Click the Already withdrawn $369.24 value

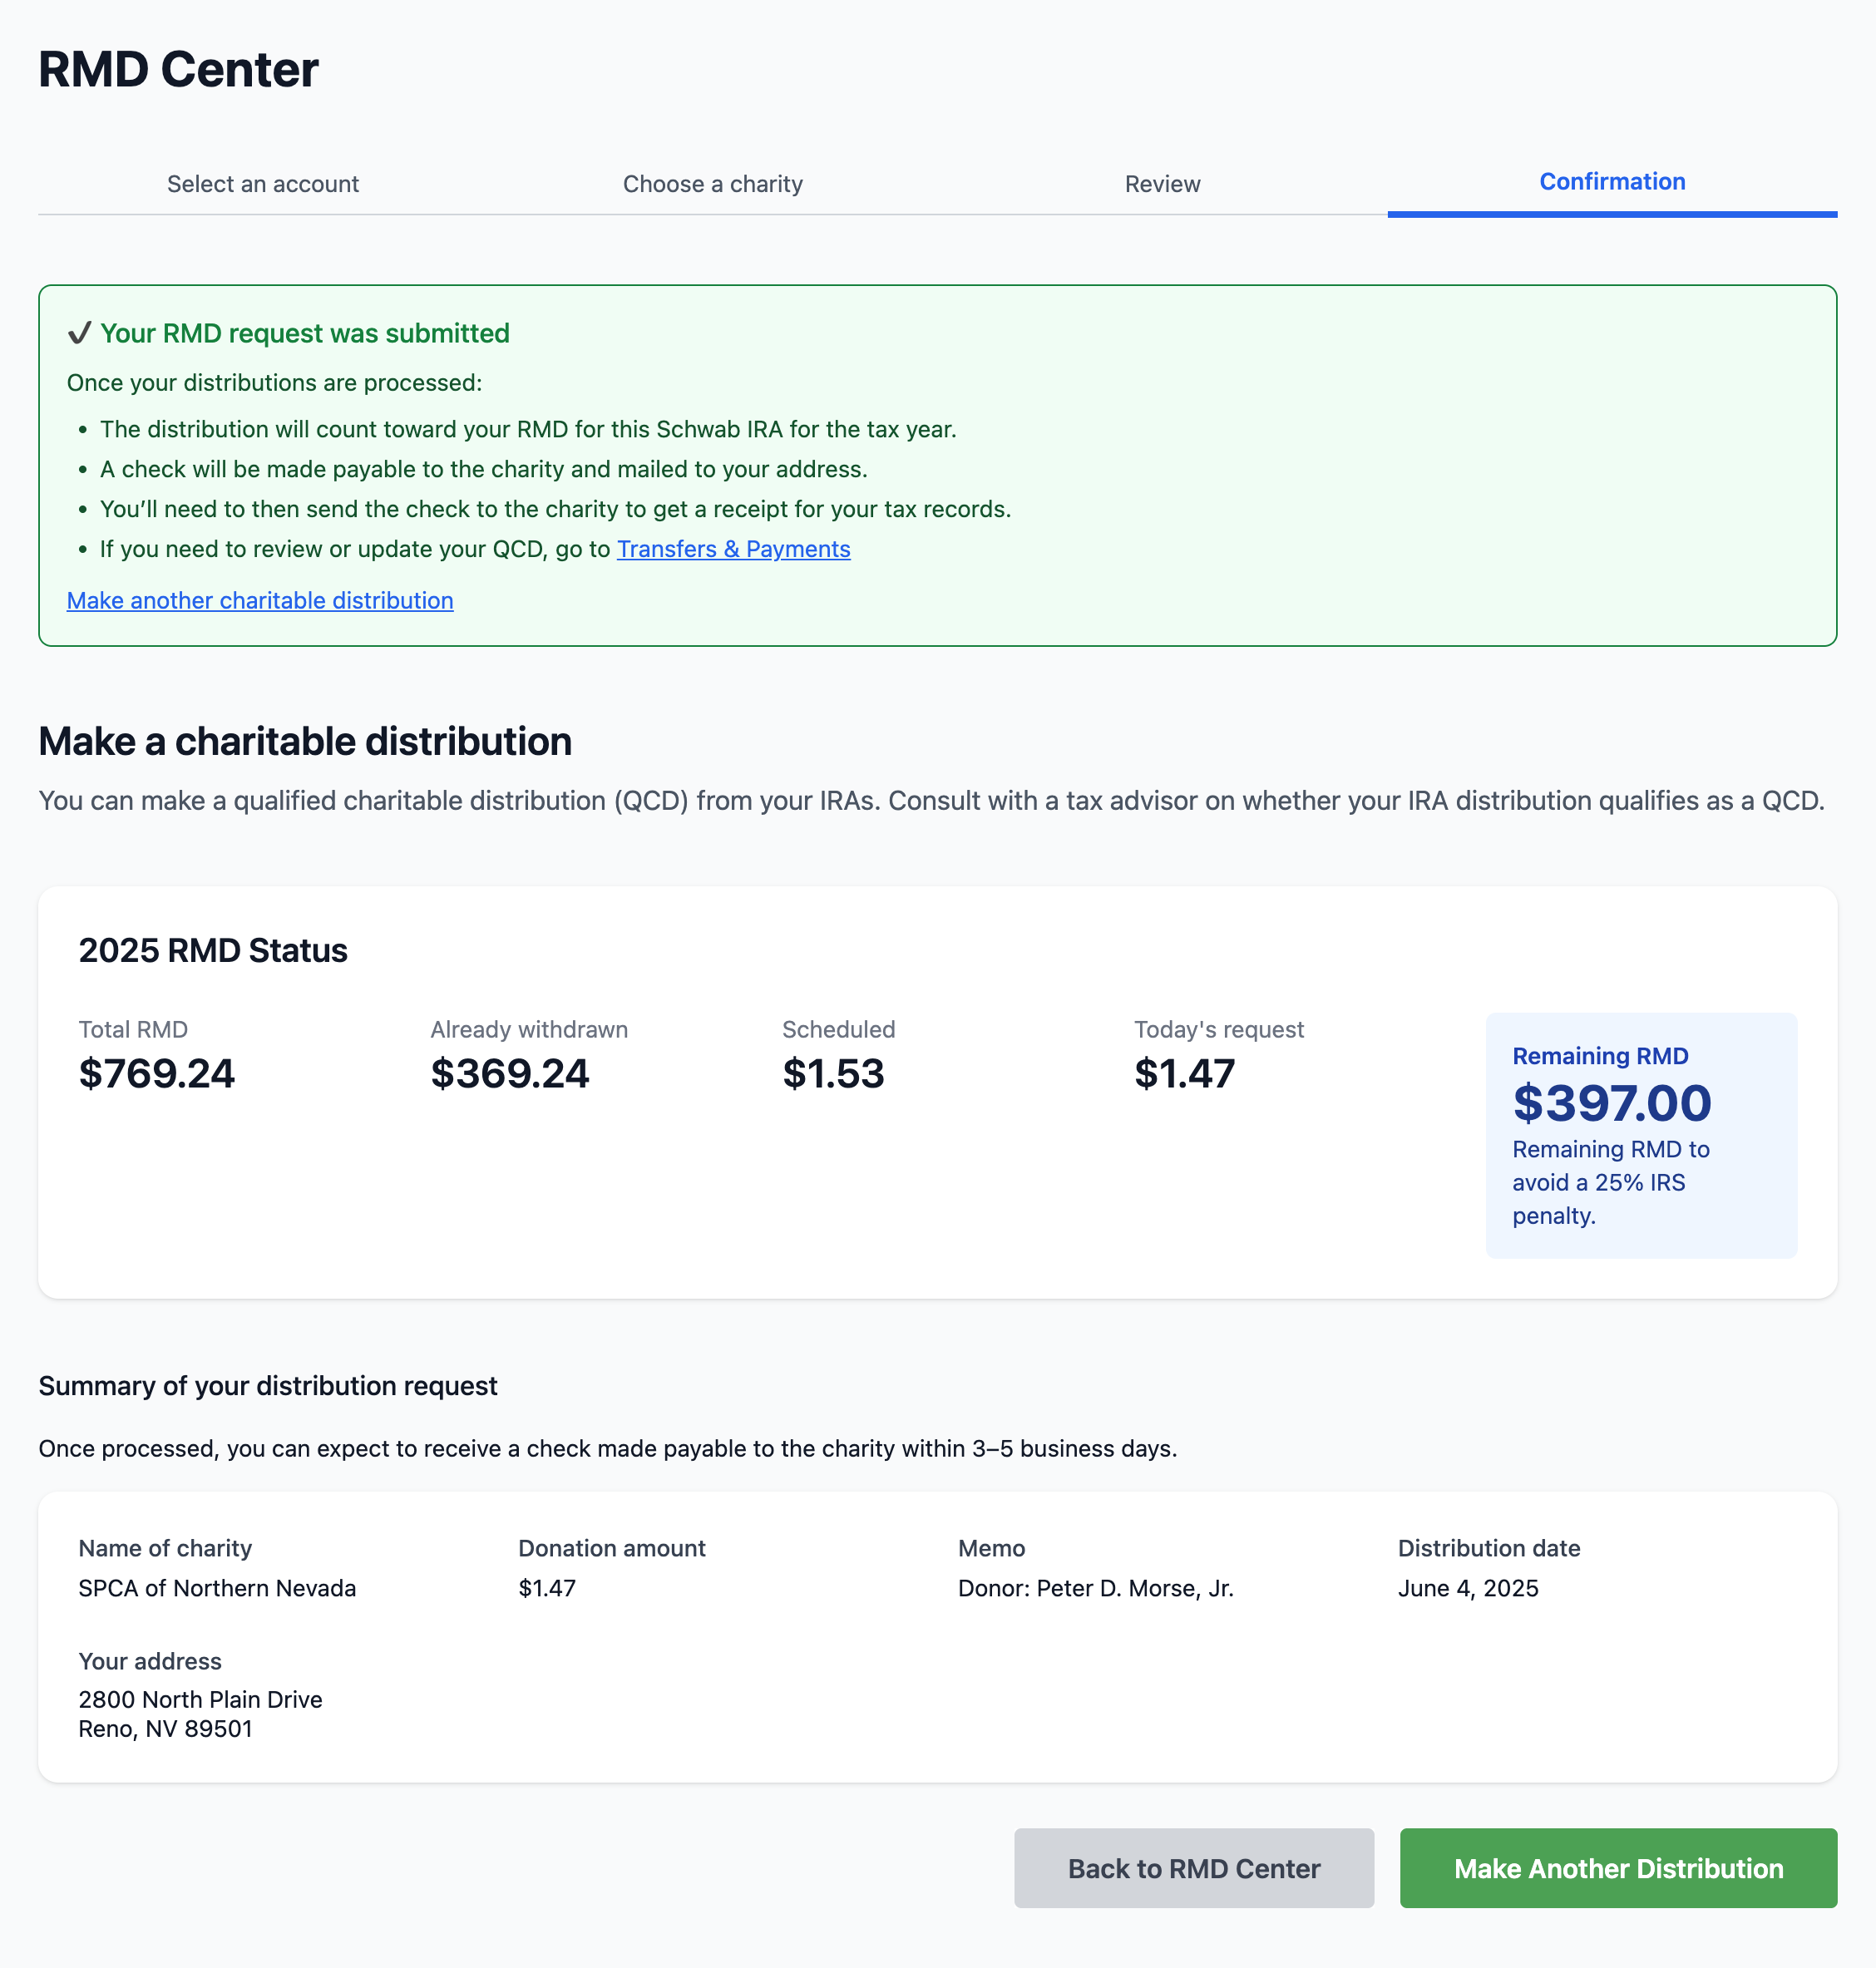tap(510, 1074)
